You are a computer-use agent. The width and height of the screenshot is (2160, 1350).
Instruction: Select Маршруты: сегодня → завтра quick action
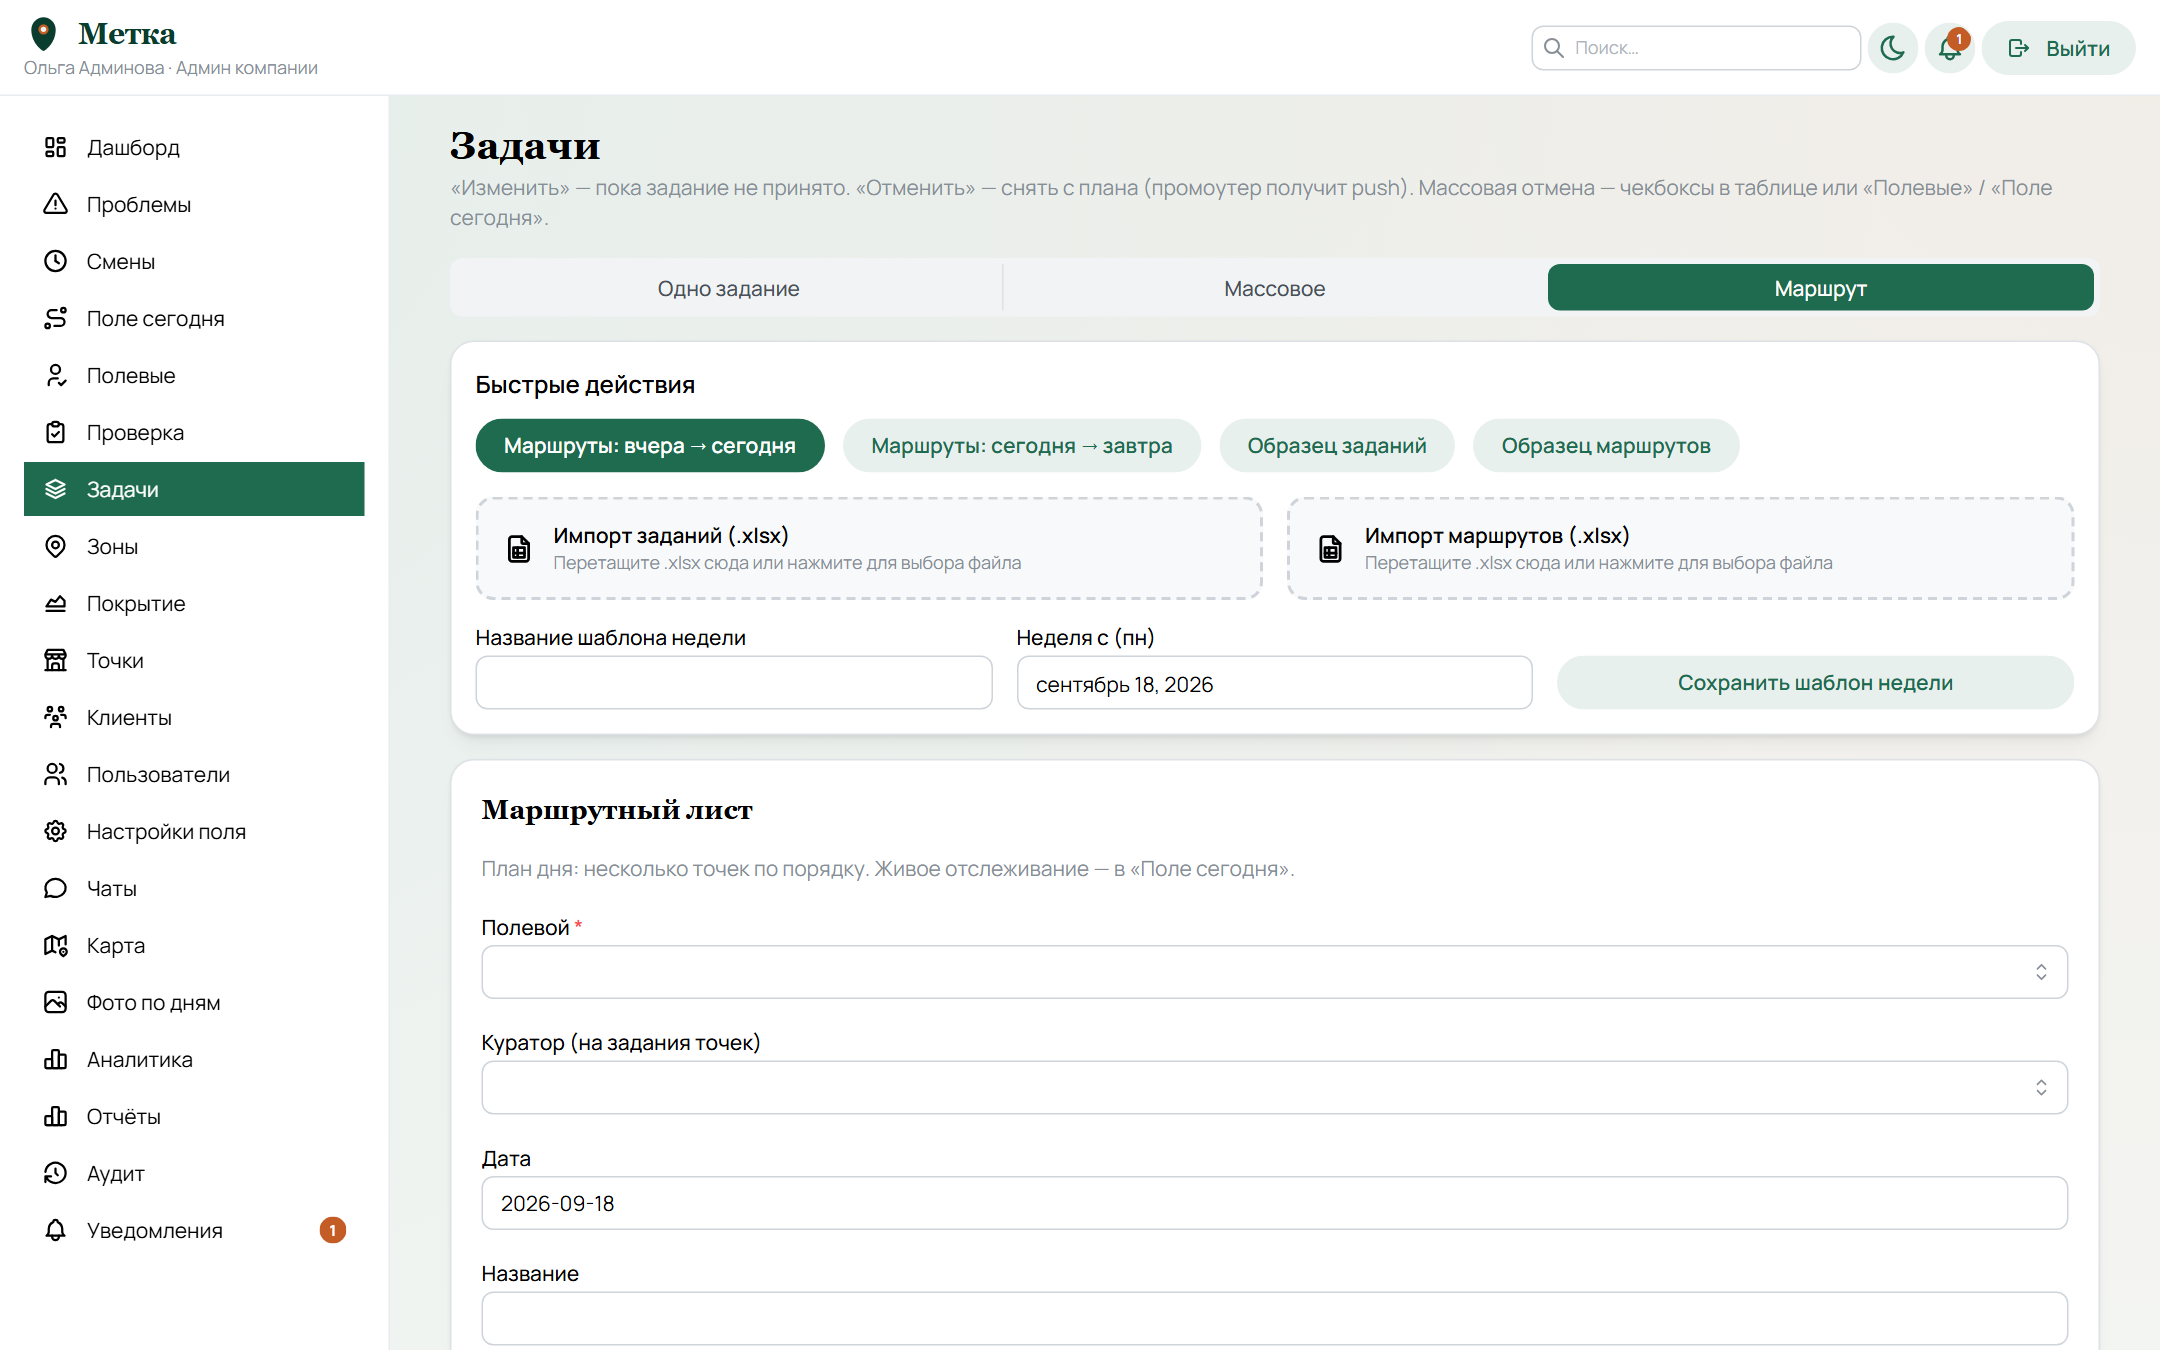1021,445
